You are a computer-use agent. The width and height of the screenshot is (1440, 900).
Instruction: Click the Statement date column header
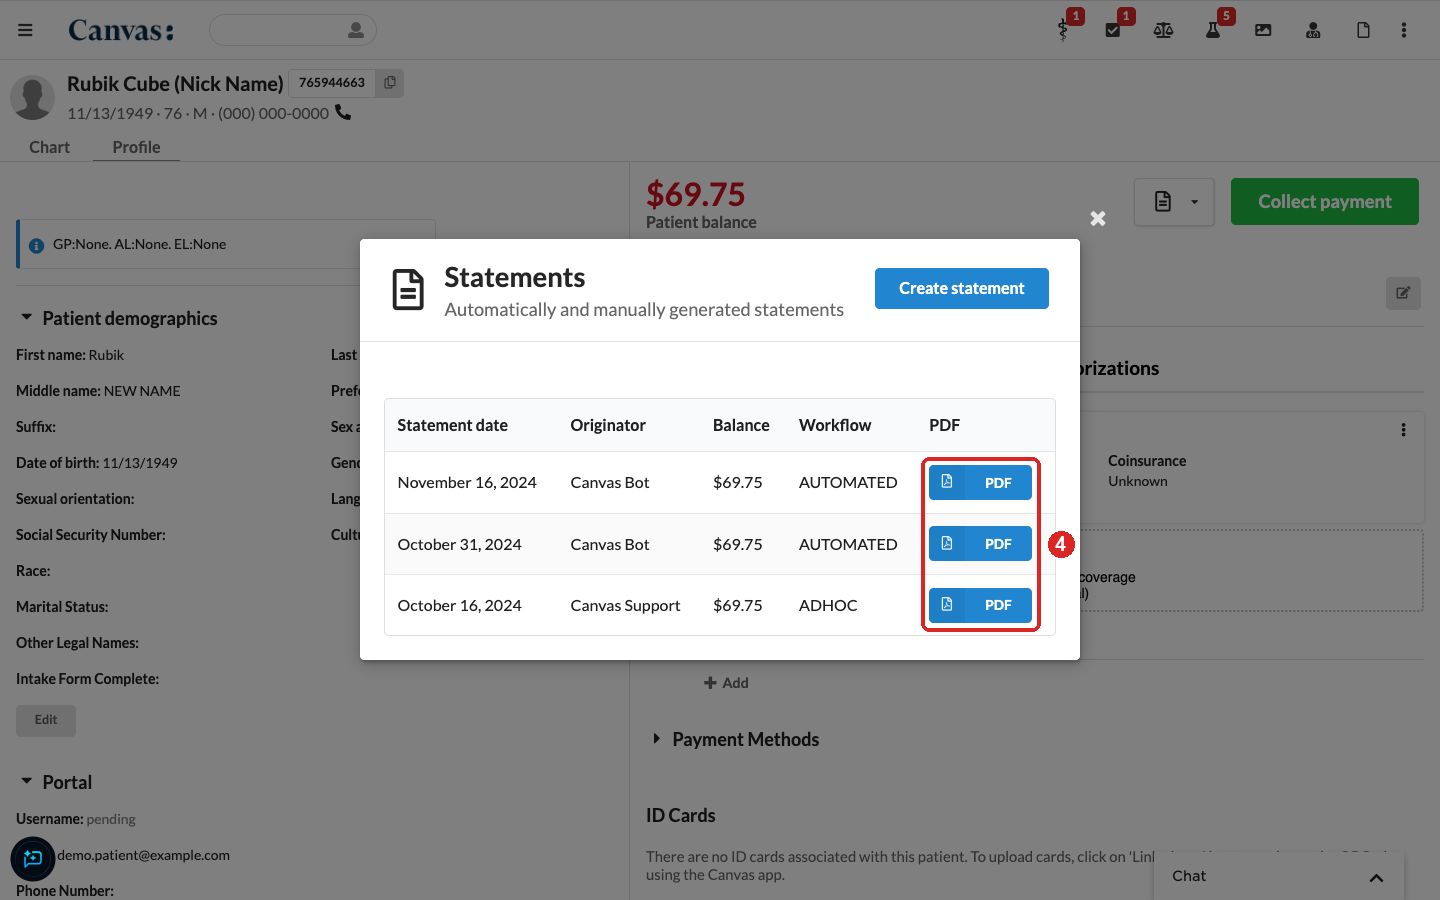(x=452, y=425)
